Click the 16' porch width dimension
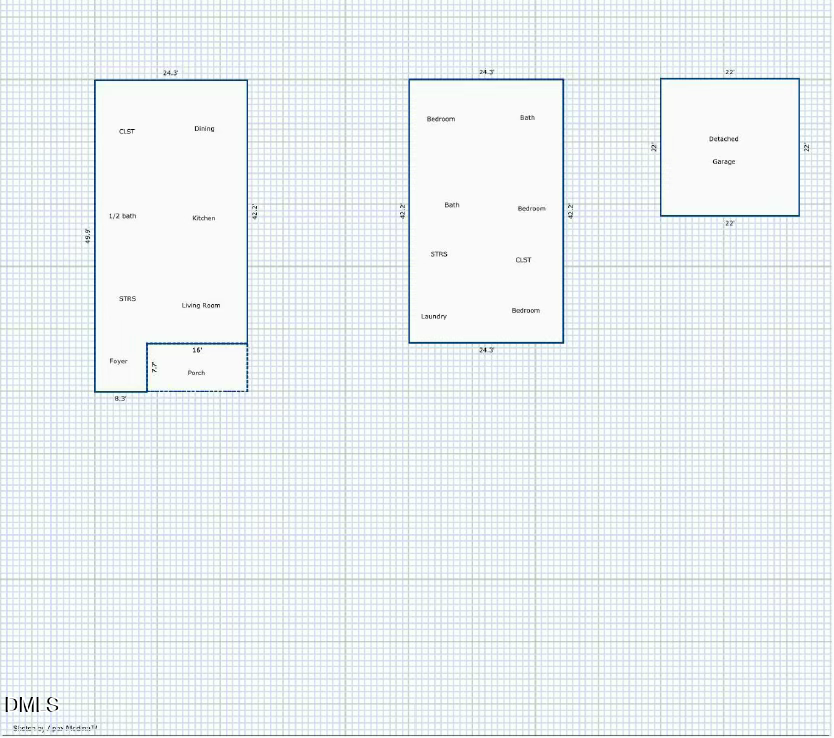Screen dimensions: 834x738 (197, 351)
